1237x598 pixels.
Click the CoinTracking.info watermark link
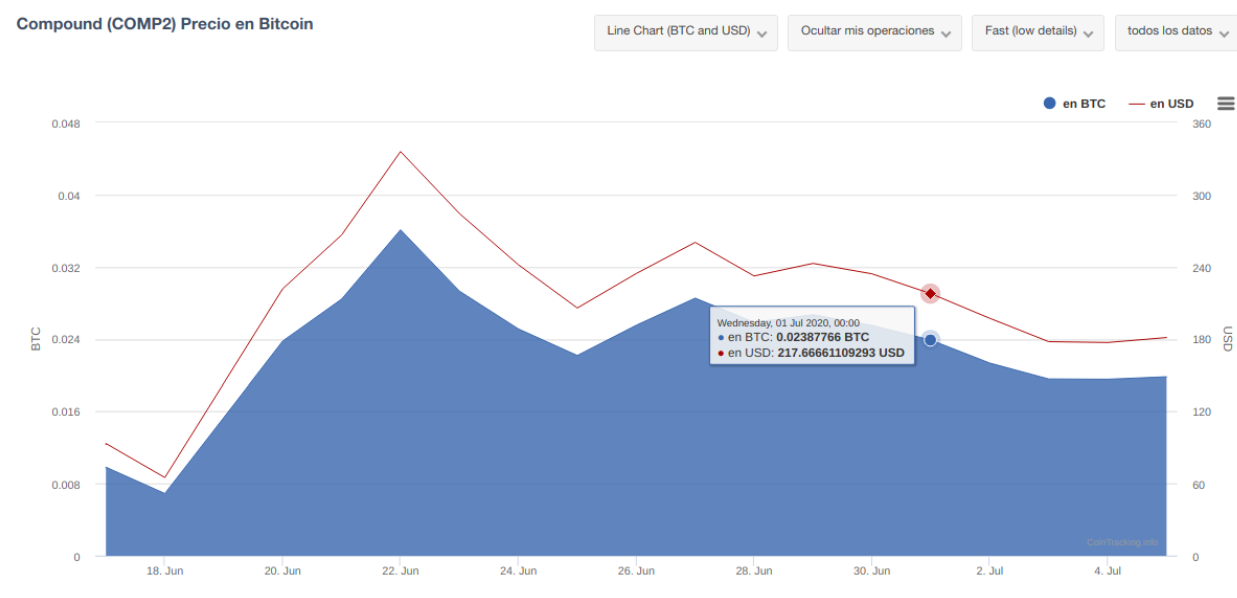point(1122,543)
